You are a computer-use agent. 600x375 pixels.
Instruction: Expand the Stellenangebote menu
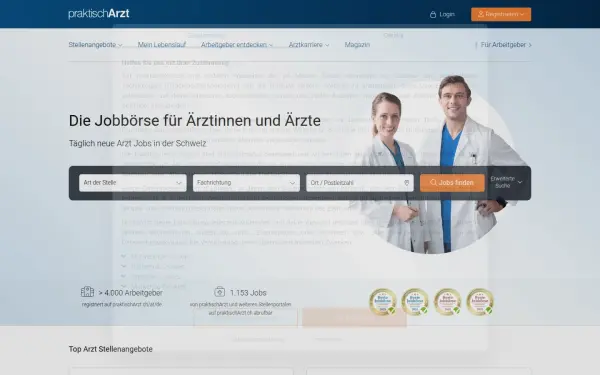tap(95, 45)
